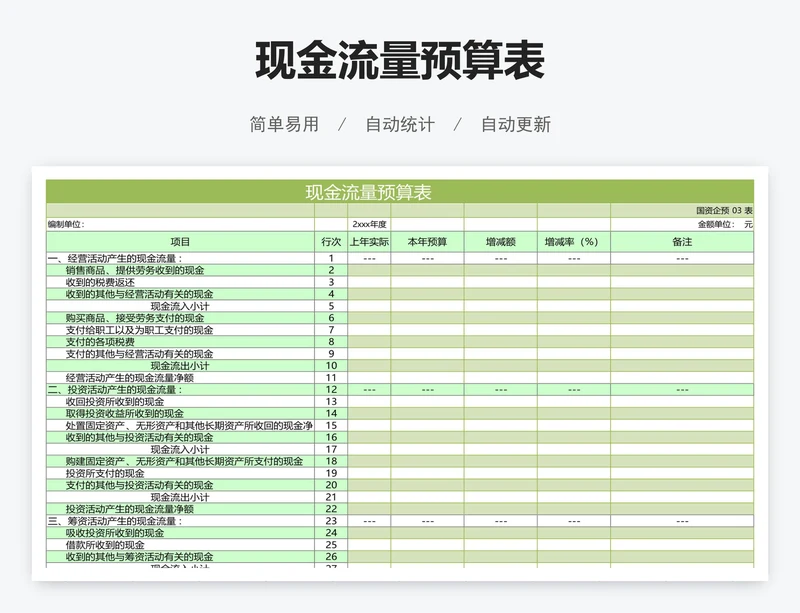The image size is (800, 613).
Task: Click row 二、投资活动产生的现金流量：
Action: click(400, 389)
